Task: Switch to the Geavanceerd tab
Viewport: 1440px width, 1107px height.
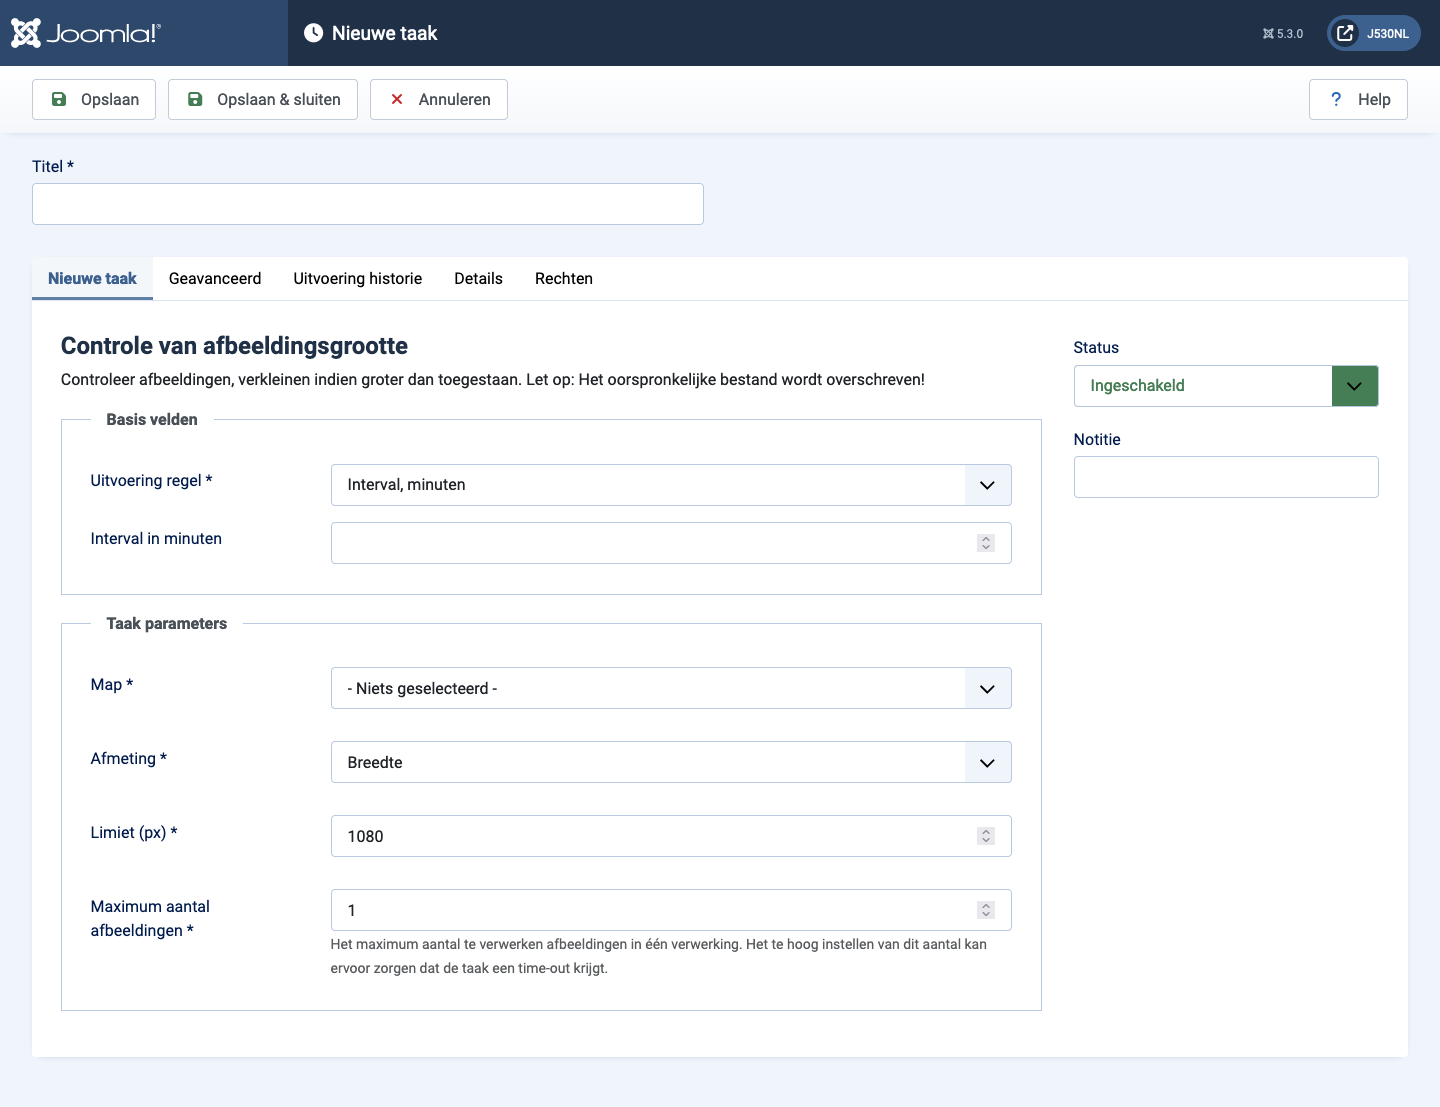Action: pyautogui.click(x=215, y=278)
